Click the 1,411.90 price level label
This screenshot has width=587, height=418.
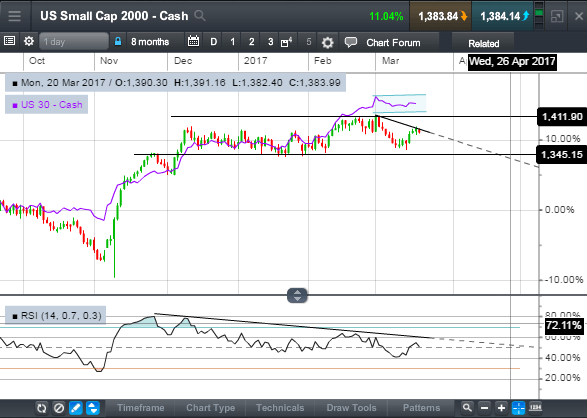tap(562, 117)
